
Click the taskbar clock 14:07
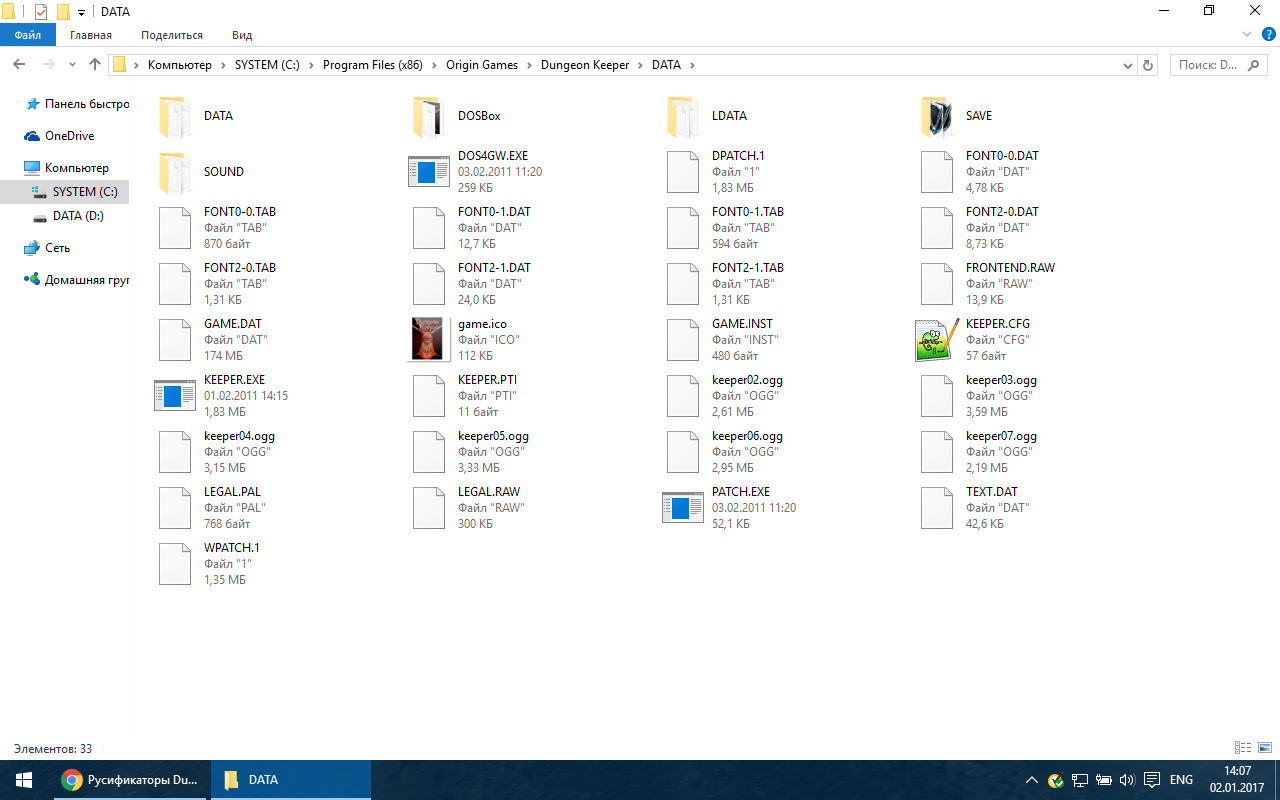tap(1237, 771)
